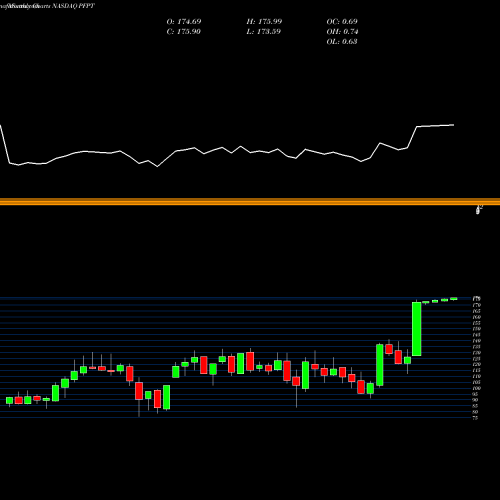Click the 80 price axis label
Screen dimensions: 500x500
pos(475,412)
